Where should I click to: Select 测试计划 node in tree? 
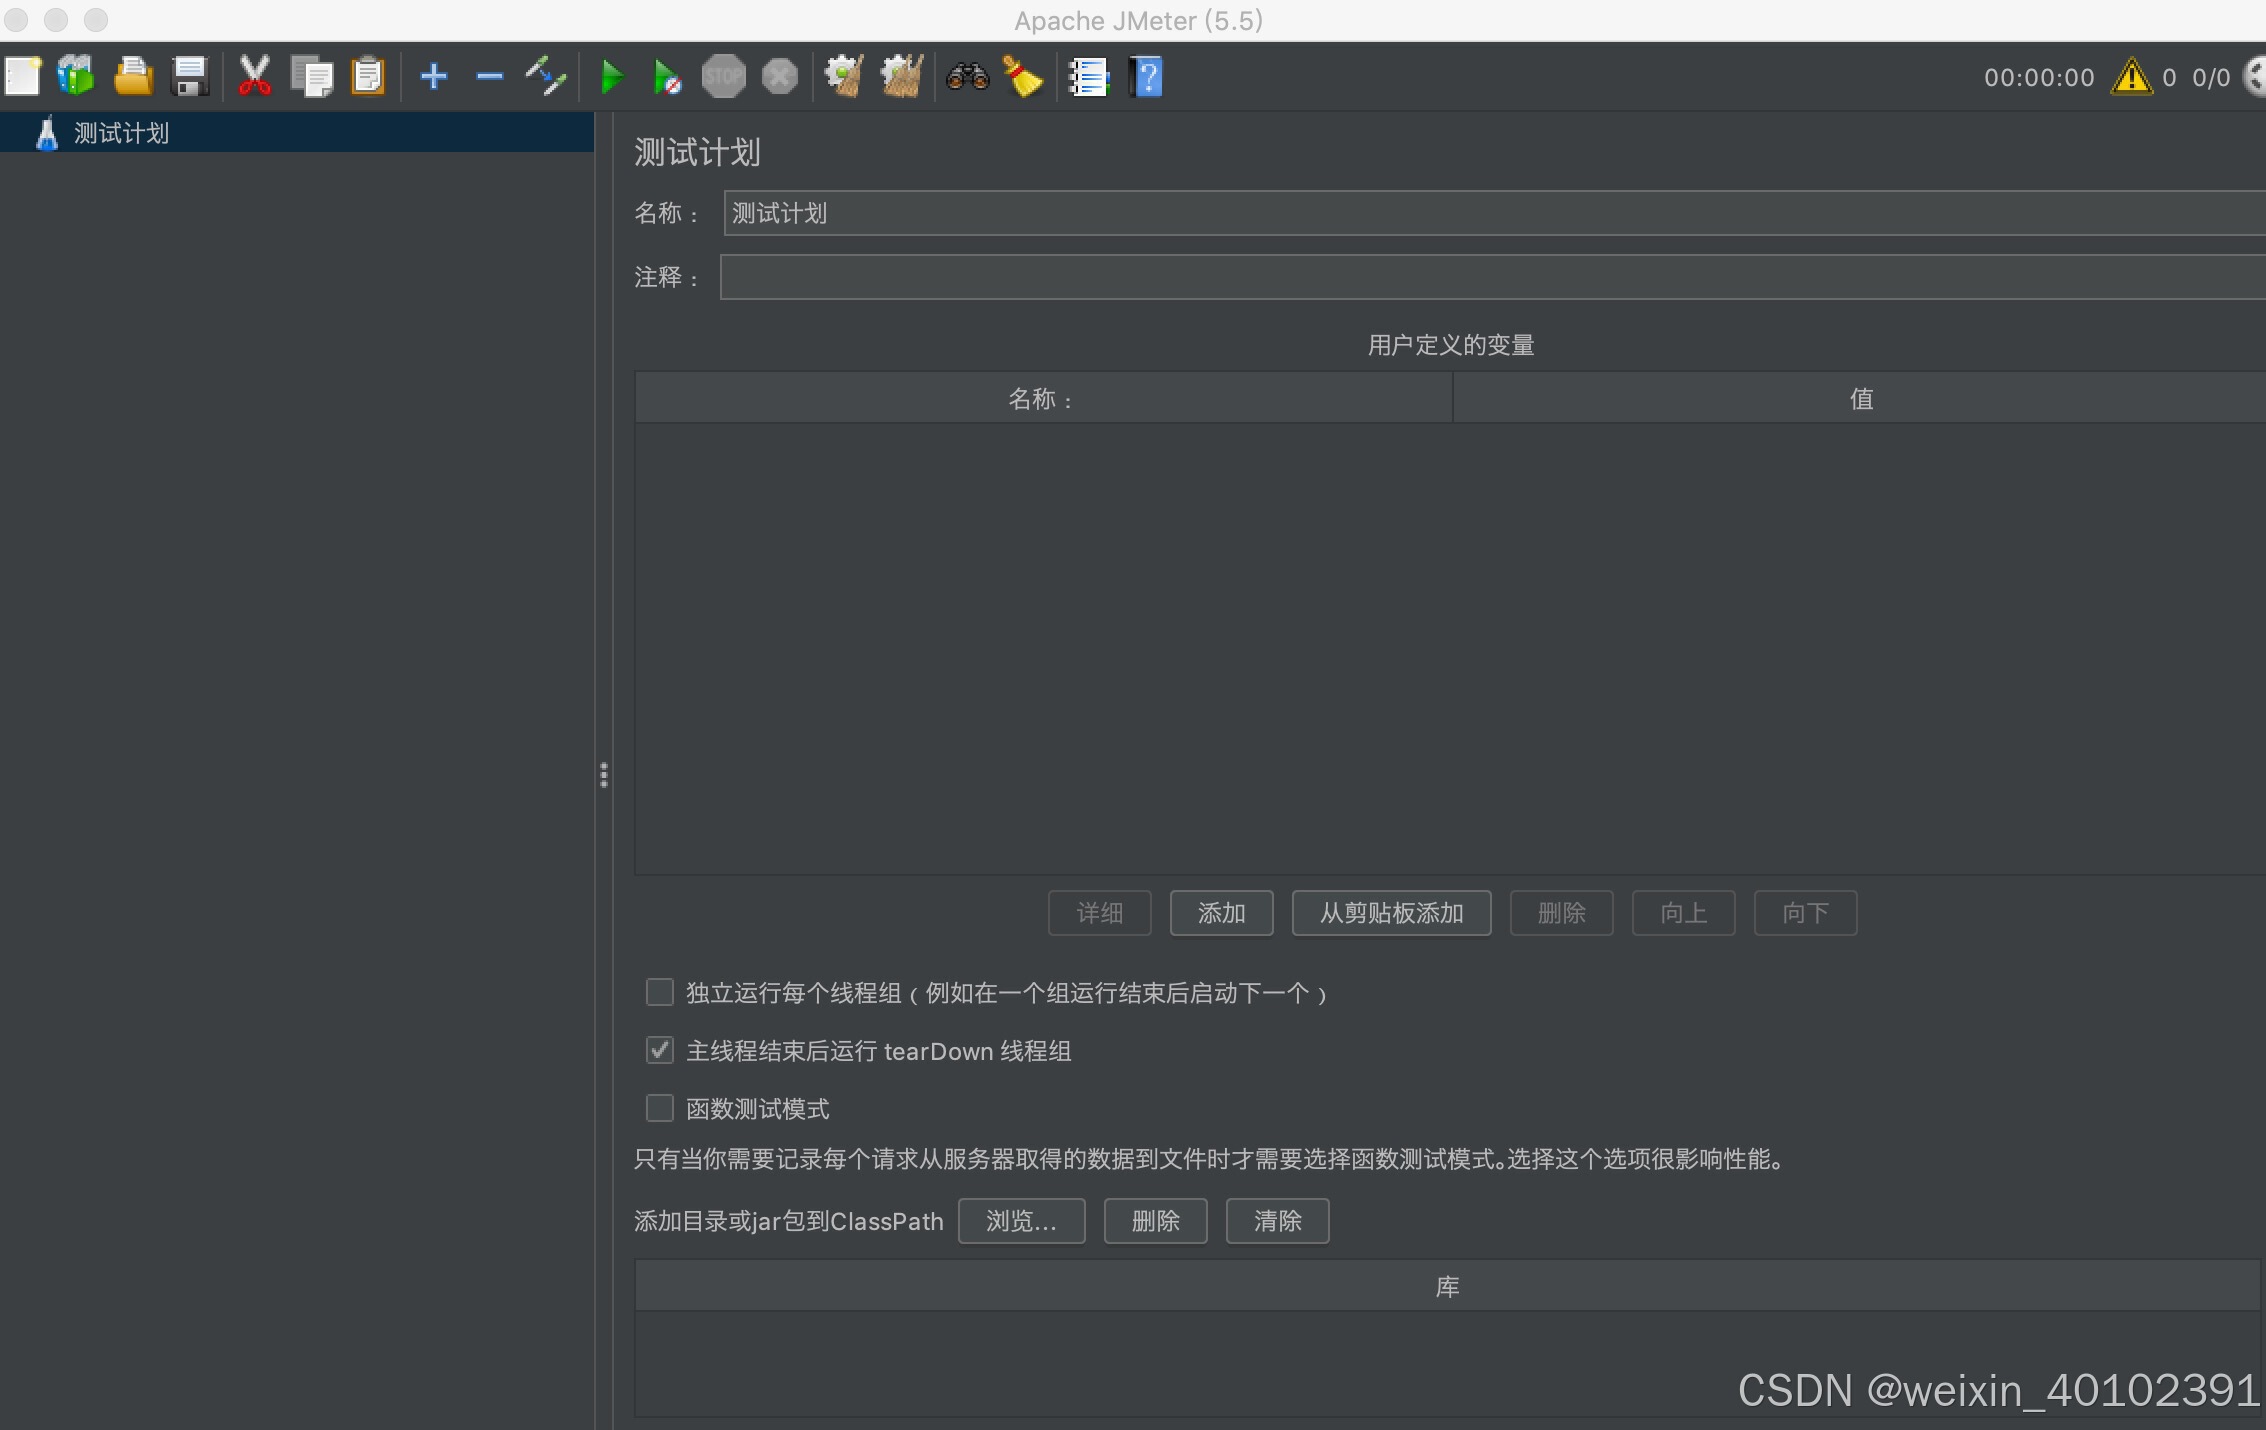(121, 133)
